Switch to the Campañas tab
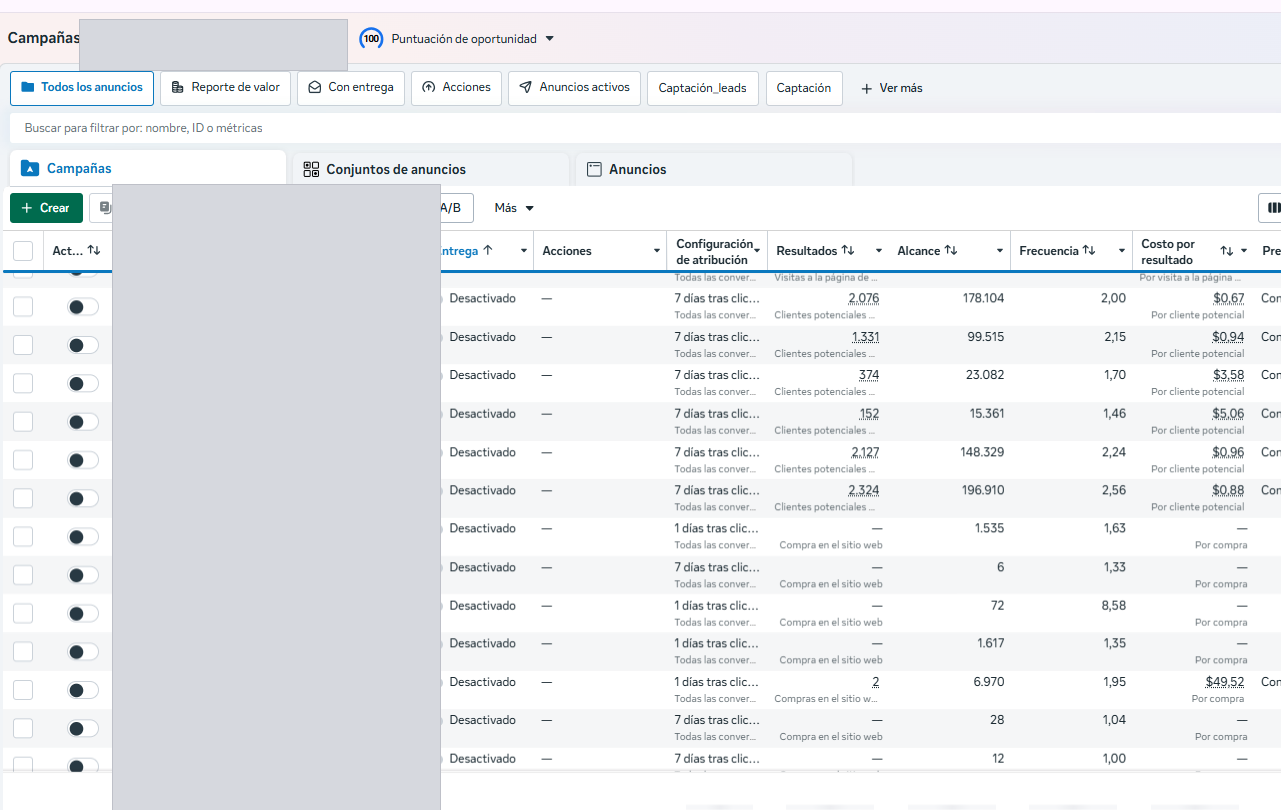Image resolution: width=1281 pixels, height=810 pixels. pyautogui.click(x=148, y=169)
